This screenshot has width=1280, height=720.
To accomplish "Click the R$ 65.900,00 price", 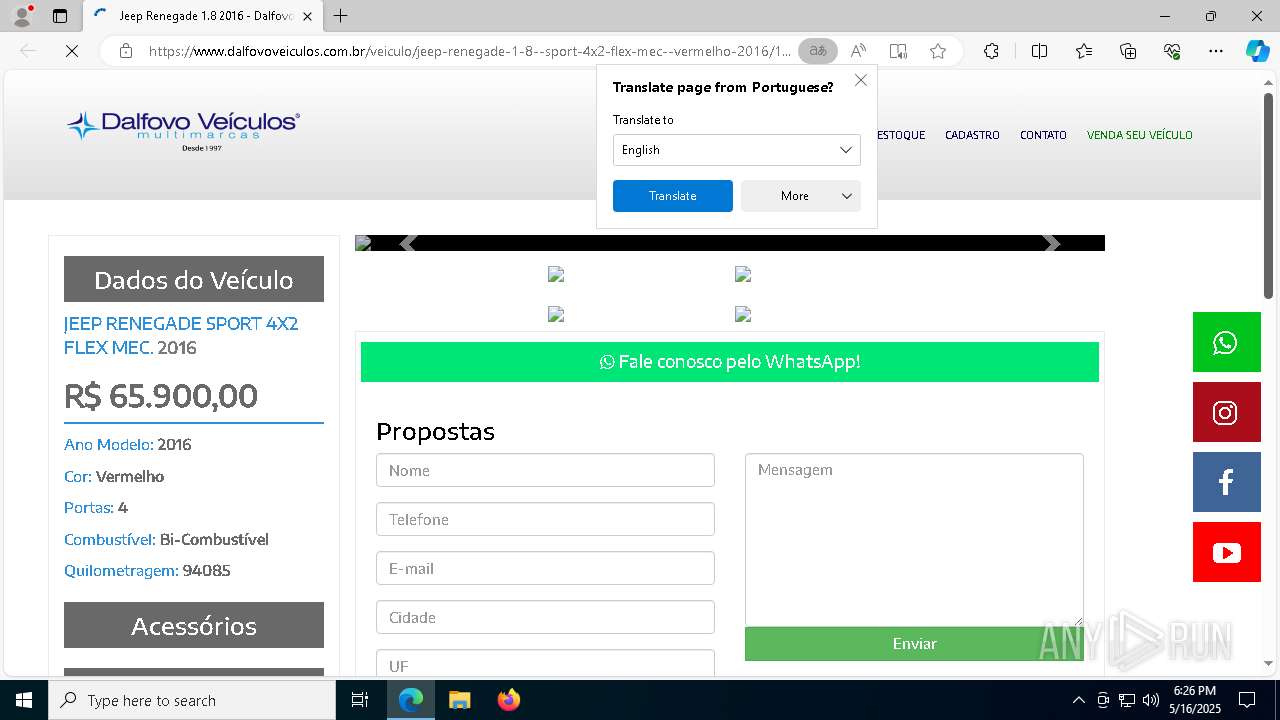I will click(161, 396).
